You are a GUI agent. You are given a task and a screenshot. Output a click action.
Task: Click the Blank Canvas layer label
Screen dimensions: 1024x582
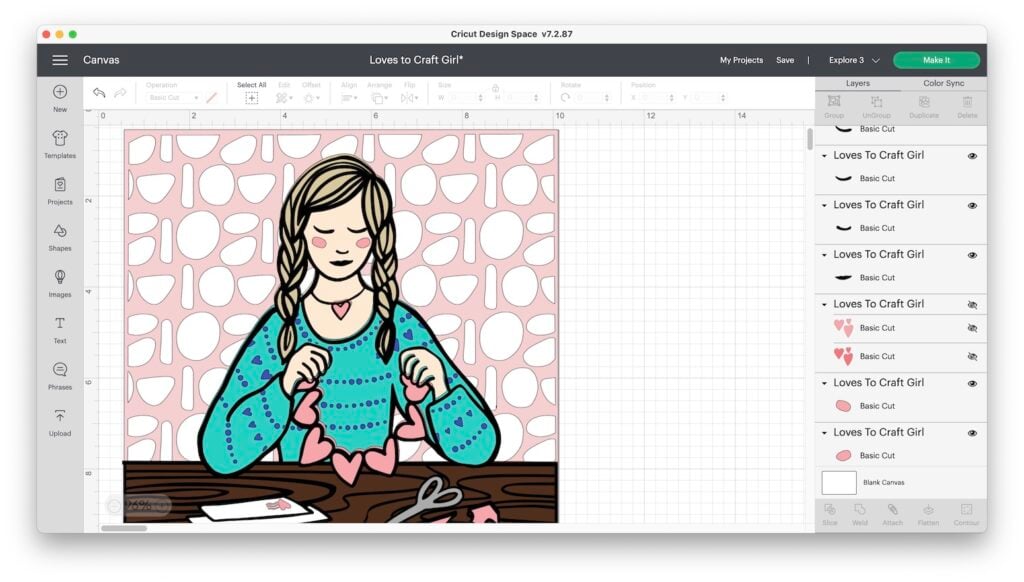click(x=884, y=483)
